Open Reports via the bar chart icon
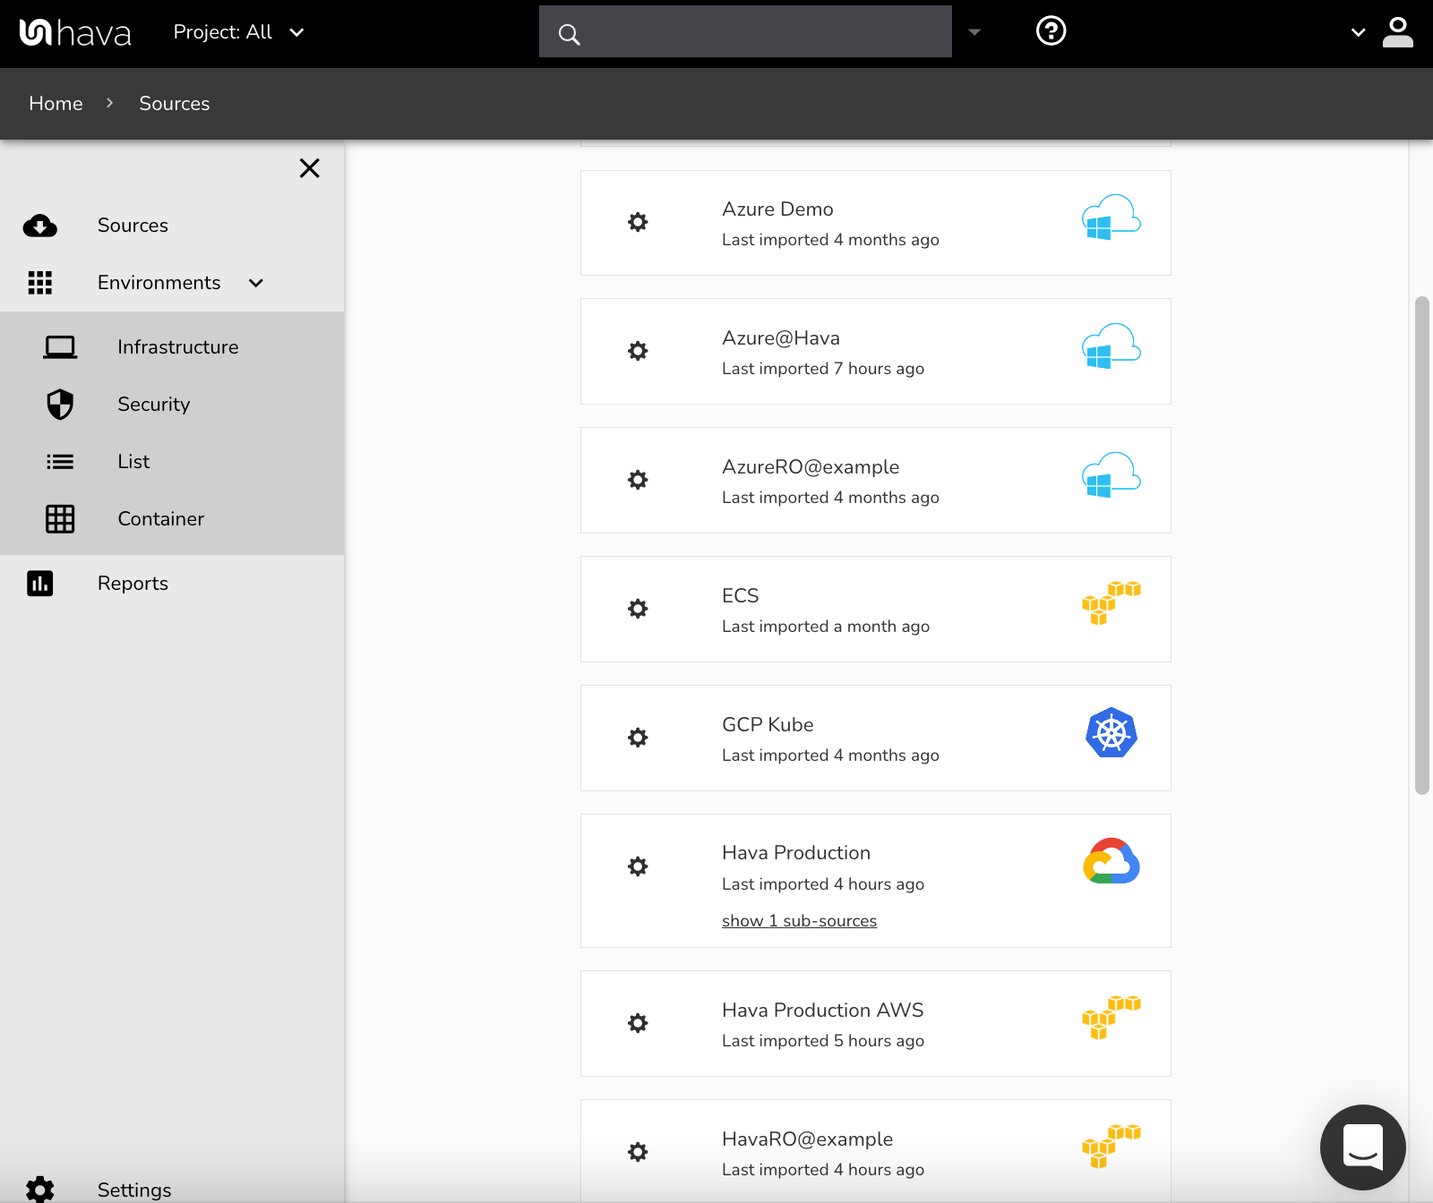 [40, 583]
